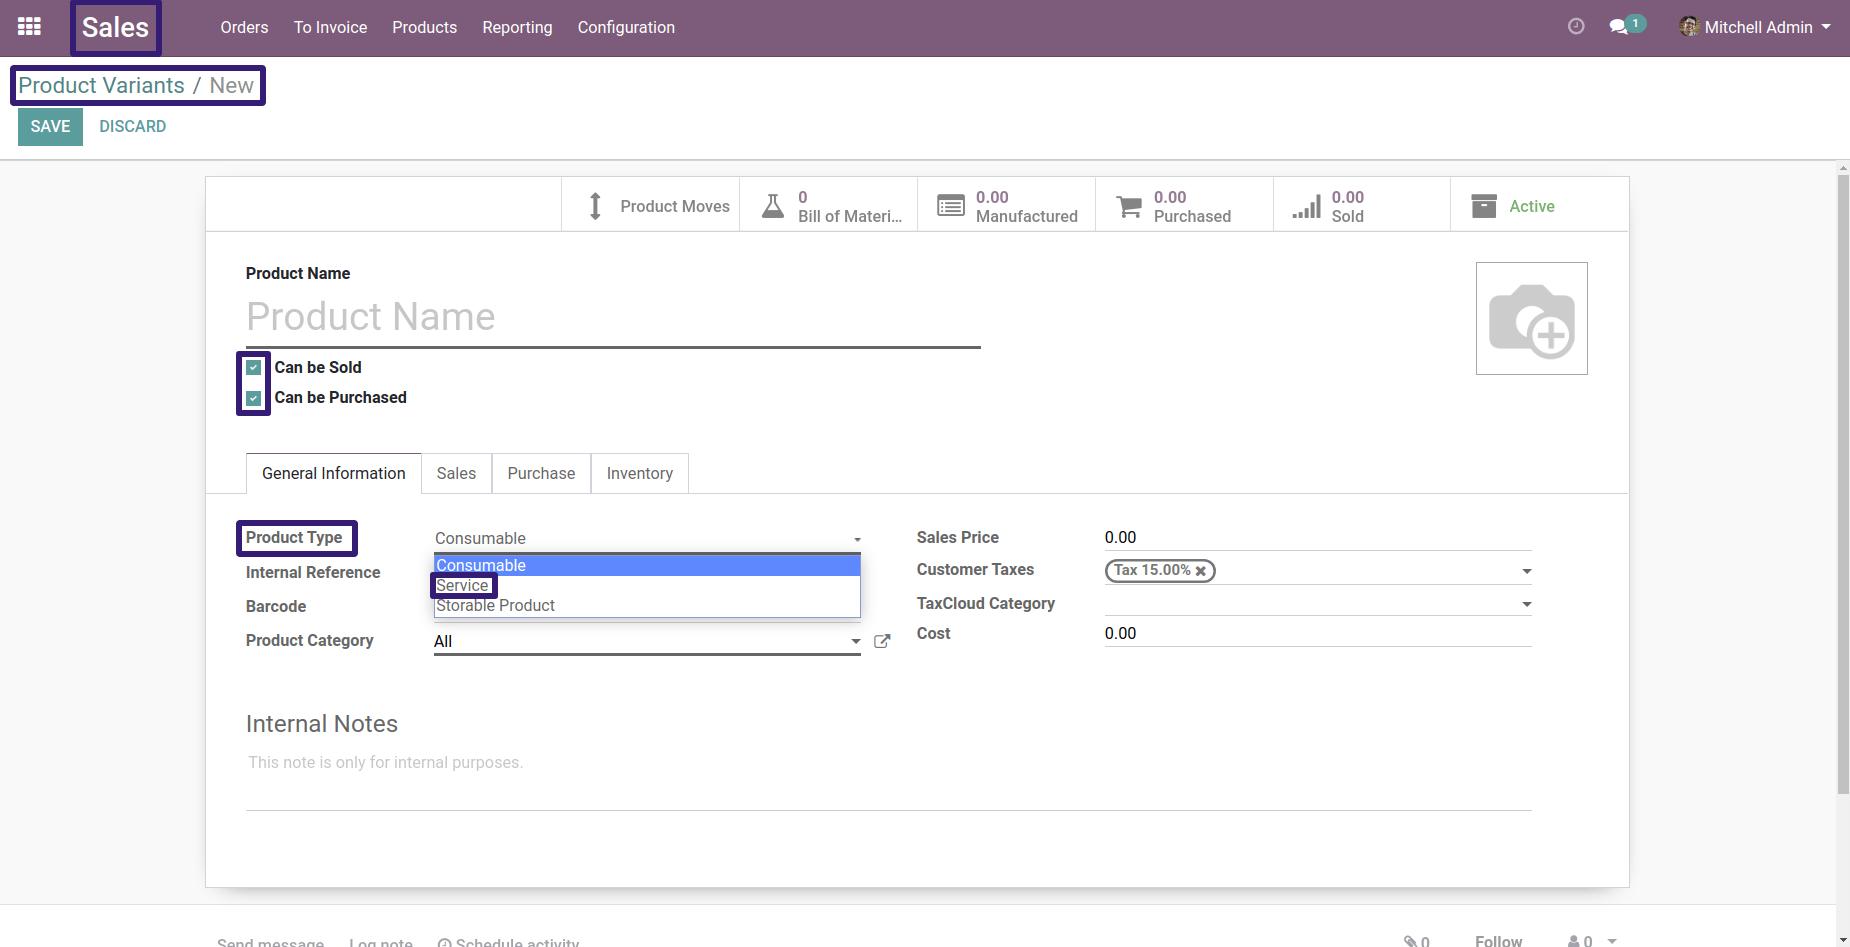Expand followers list caret
Screen dimensions: 1850x947
coord(1612,942)
